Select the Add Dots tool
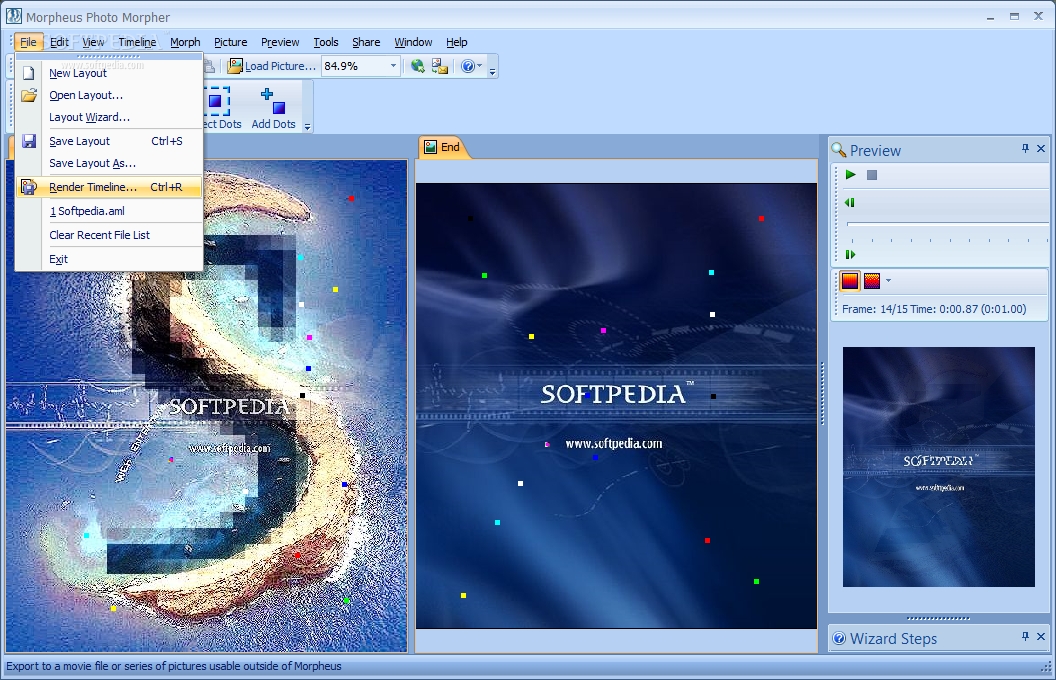 click(x=273, y=108)
